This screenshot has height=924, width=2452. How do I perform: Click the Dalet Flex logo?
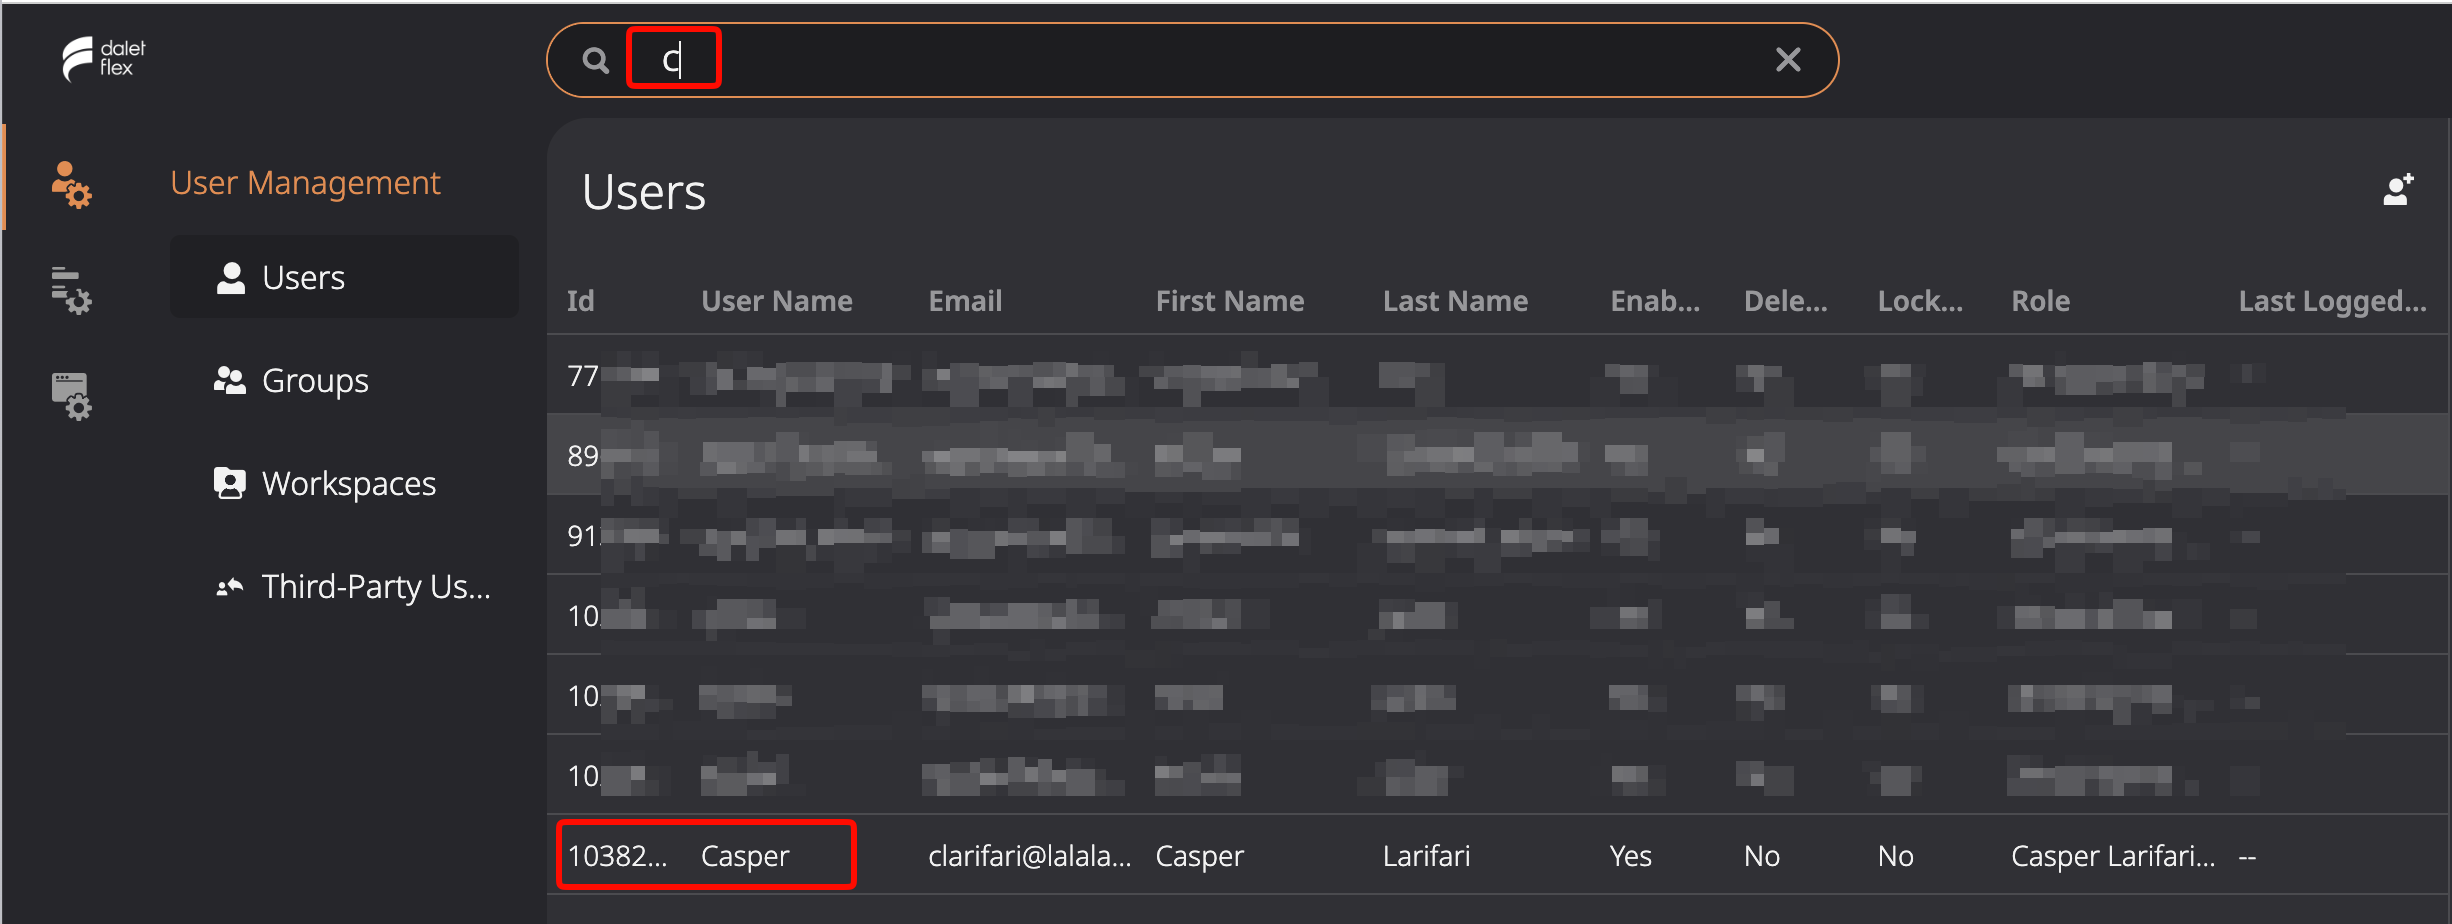104,59
